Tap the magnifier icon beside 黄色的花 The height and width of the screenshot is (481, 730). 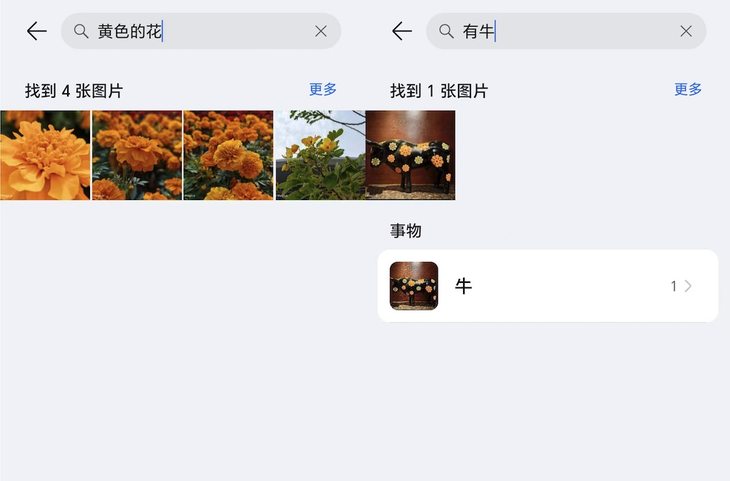[81, 31]
